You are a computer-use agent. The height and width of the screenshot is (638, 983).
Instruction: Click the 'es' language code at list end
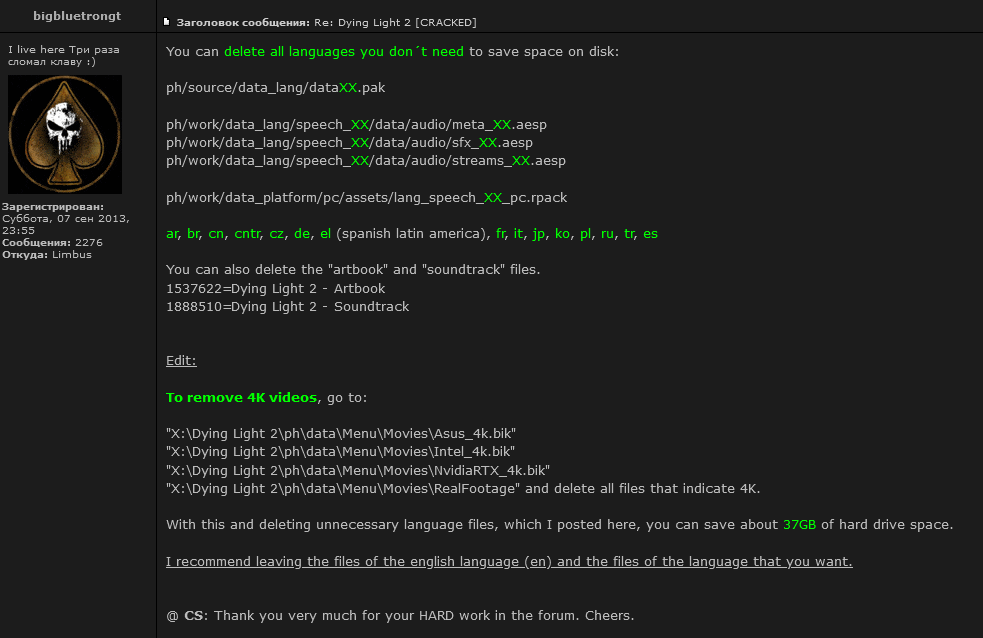tap(650, 233)
